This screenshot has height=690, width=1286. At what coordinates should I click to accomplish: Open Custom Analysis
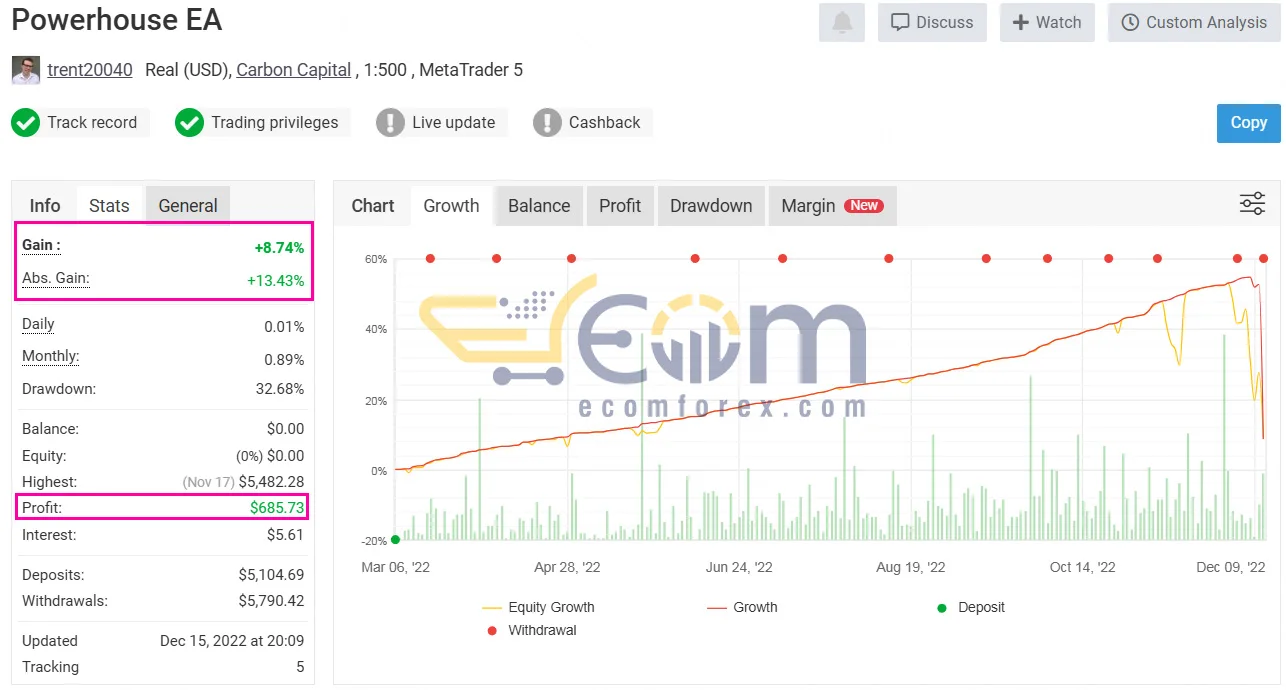tap(1194, 22)
